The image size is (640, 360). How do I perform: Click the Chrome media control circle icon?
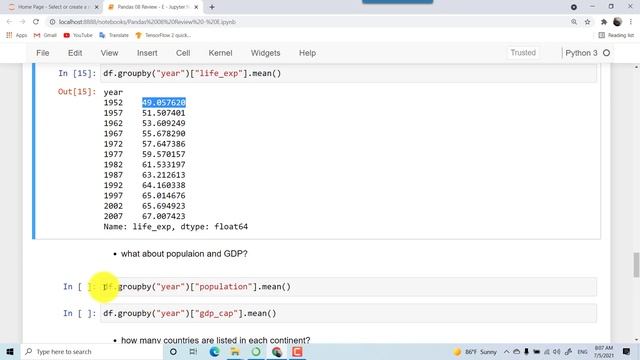[x=574, y=7]
